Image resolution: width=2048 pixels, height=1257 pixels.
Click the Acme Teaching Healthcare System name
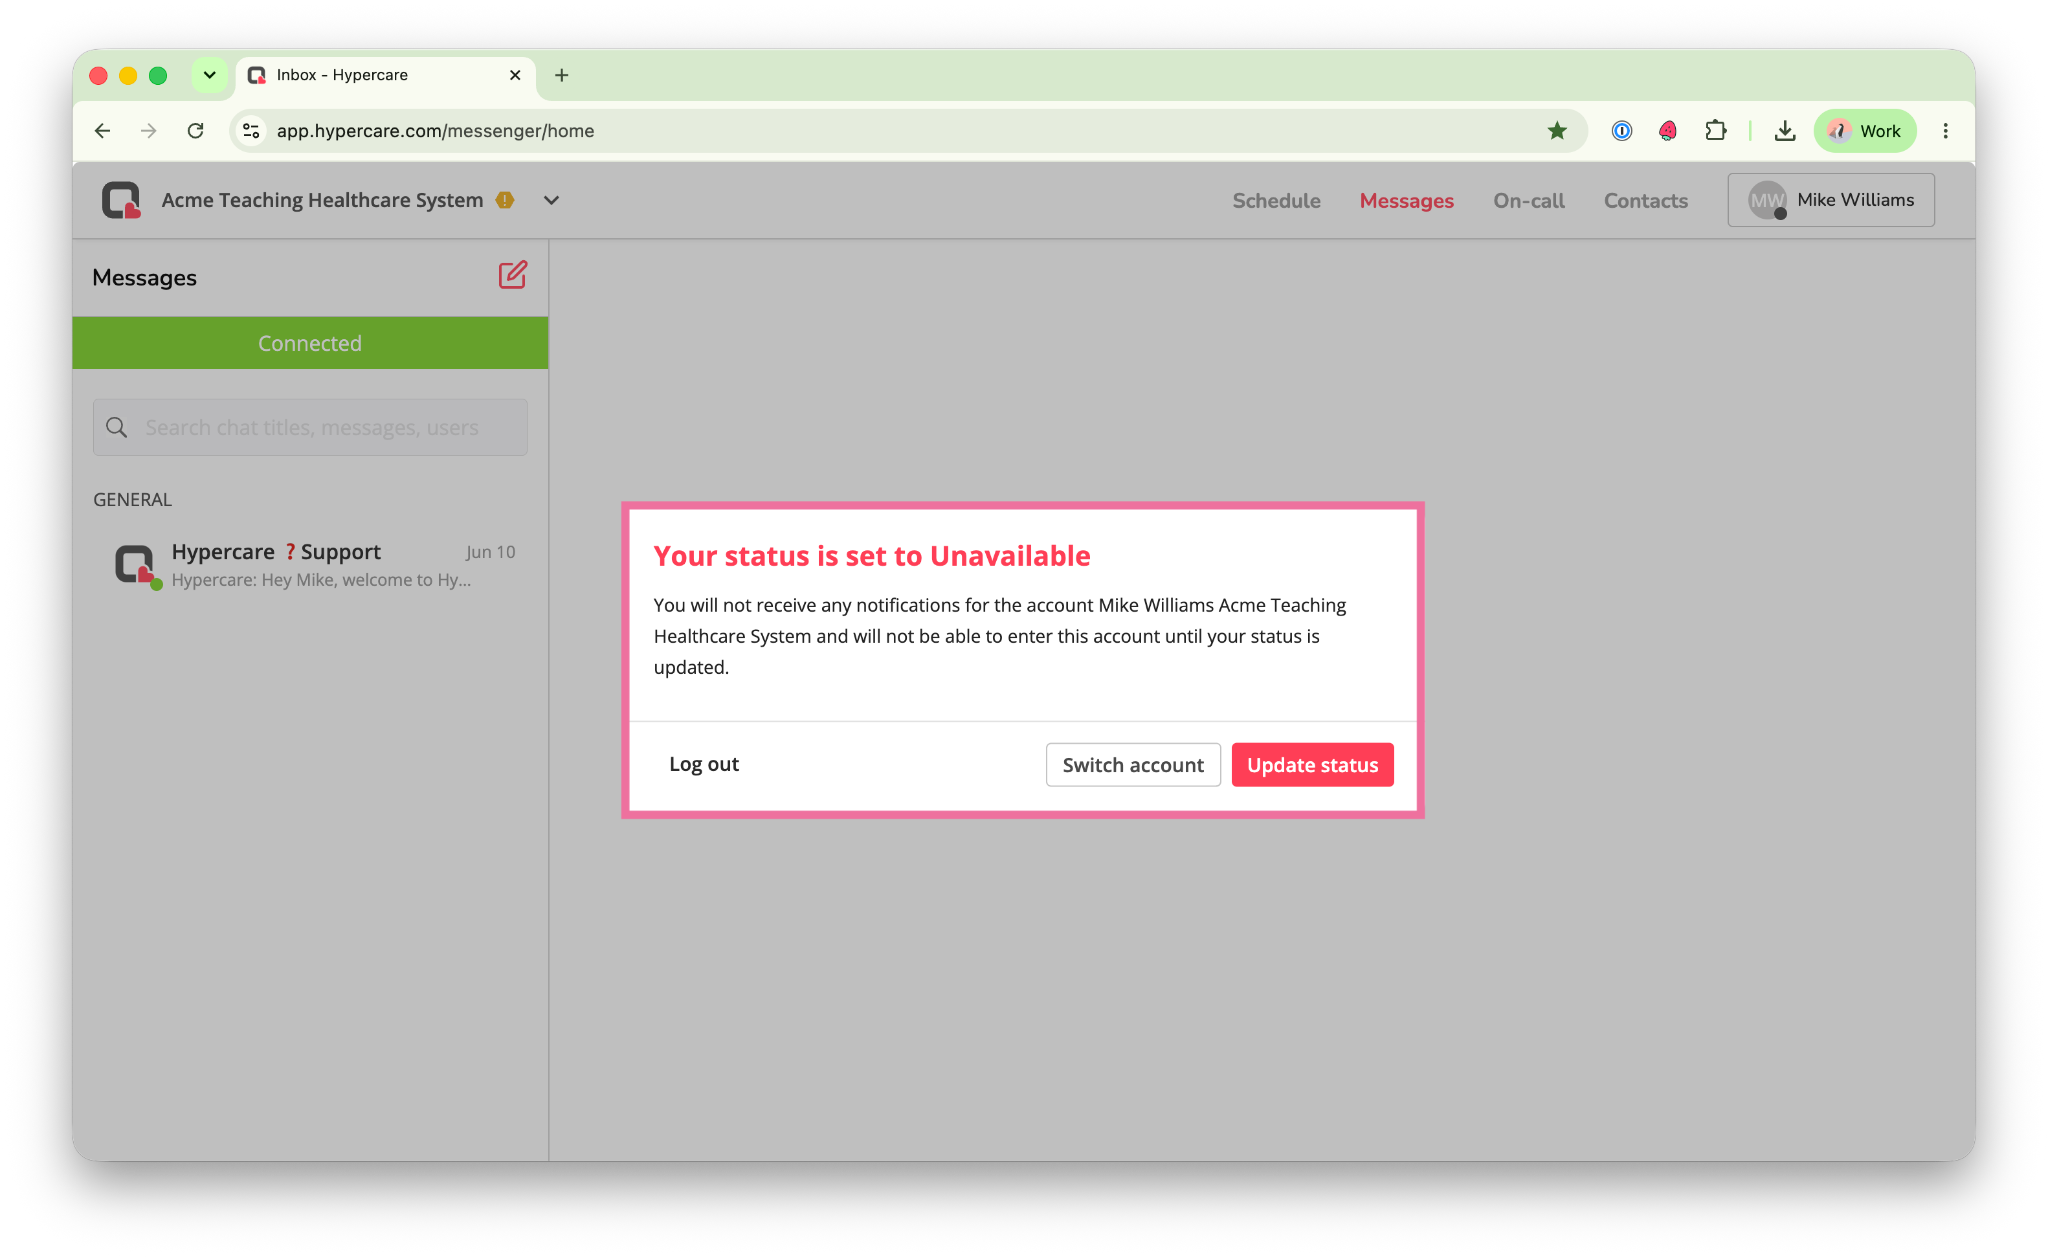(x=322, y=200)
